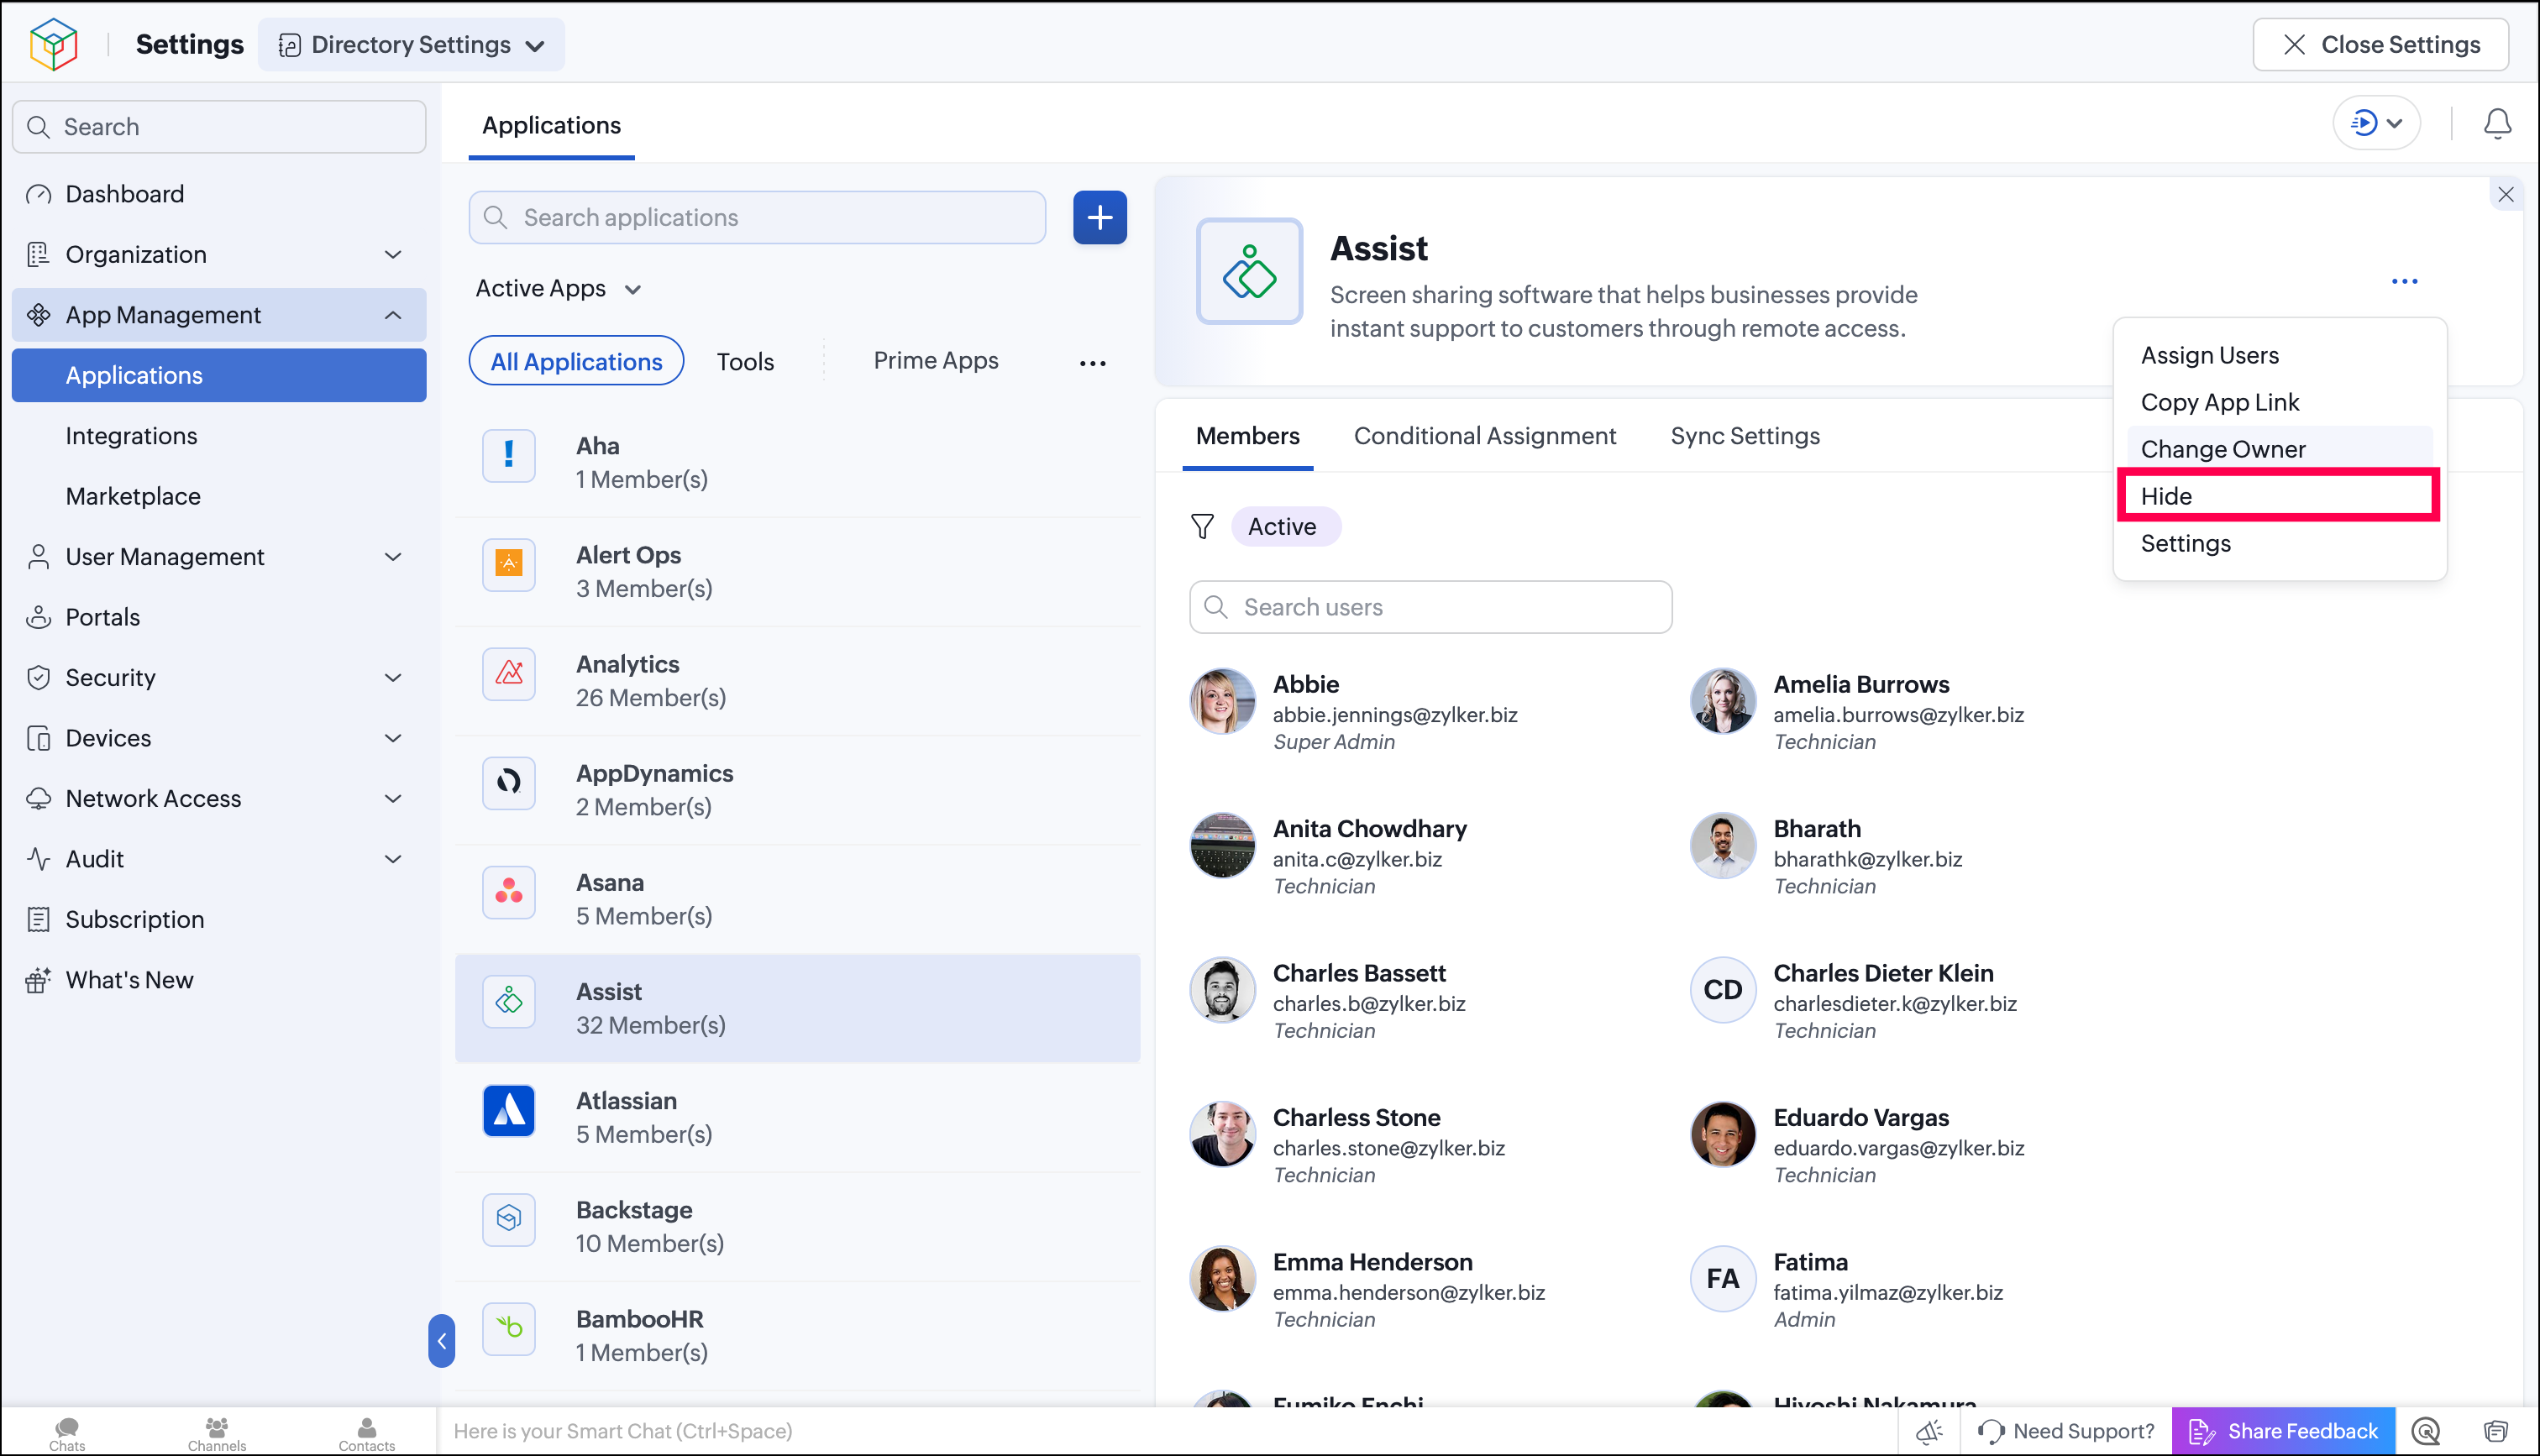Click the Backstage app icon
Viewport: 2540px width, 1456px height.
coord(509,1219)
